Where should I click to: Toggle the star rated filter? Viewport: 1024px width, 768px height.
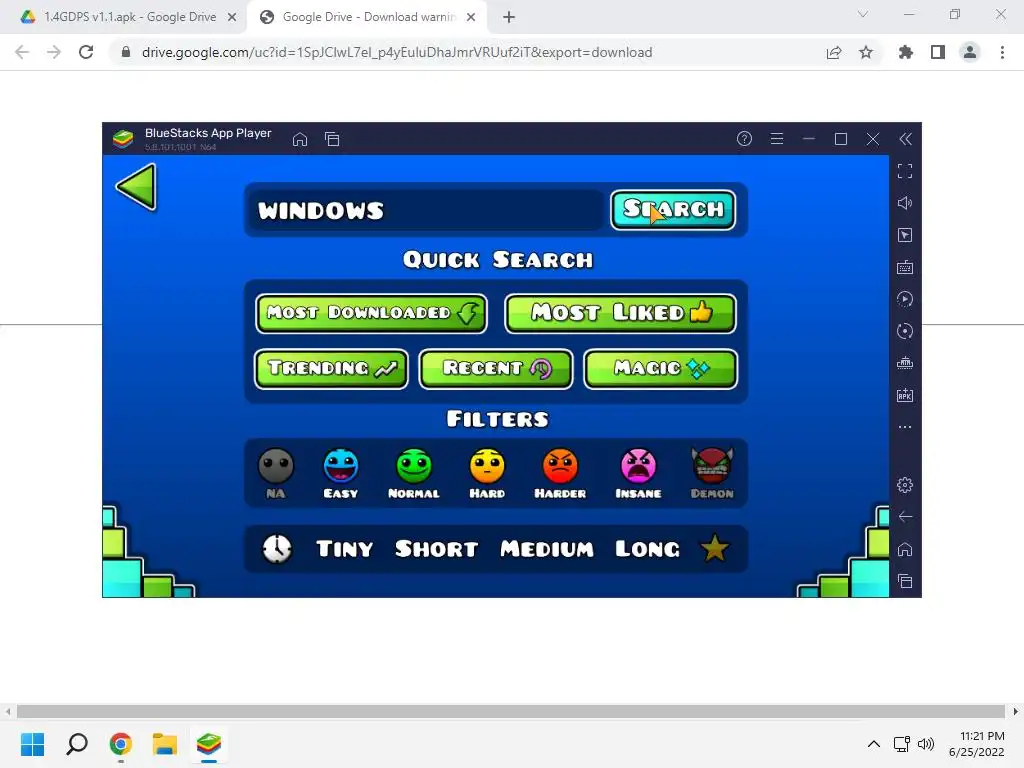pos(714,549)
